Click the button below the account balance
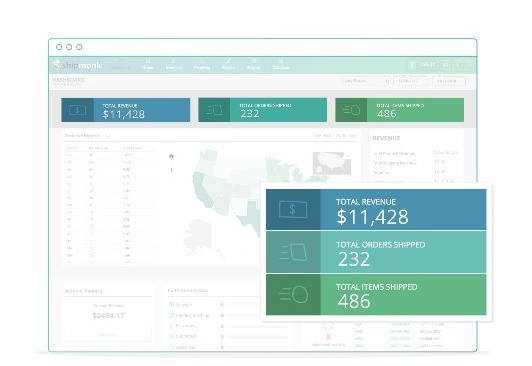The height and width of the screenshot is (366, 532). 108,334
